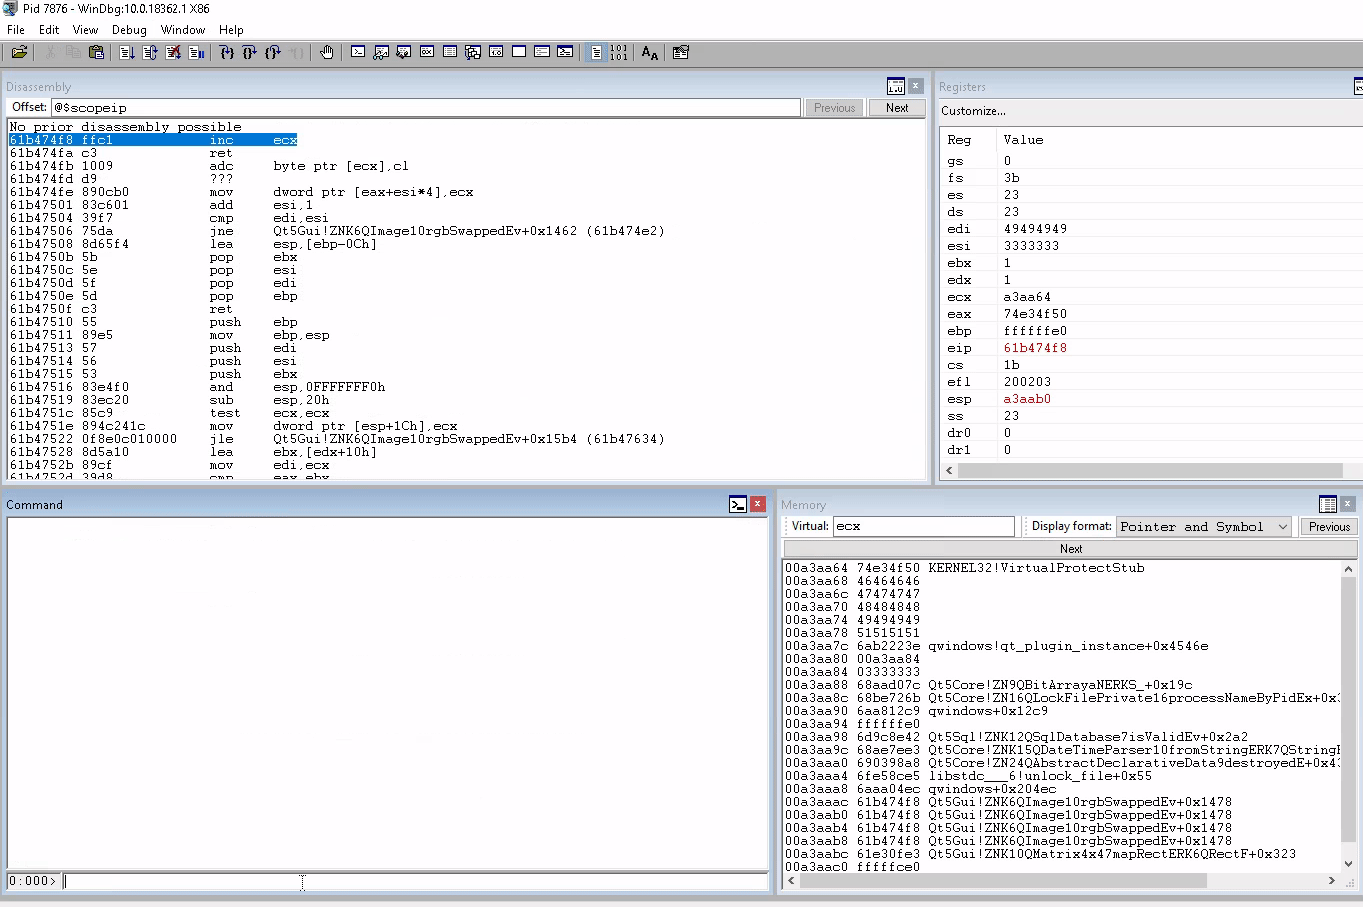Click the esp register value a3aab0
This screenshot has height=907, width=1363.
[1027, 399]
